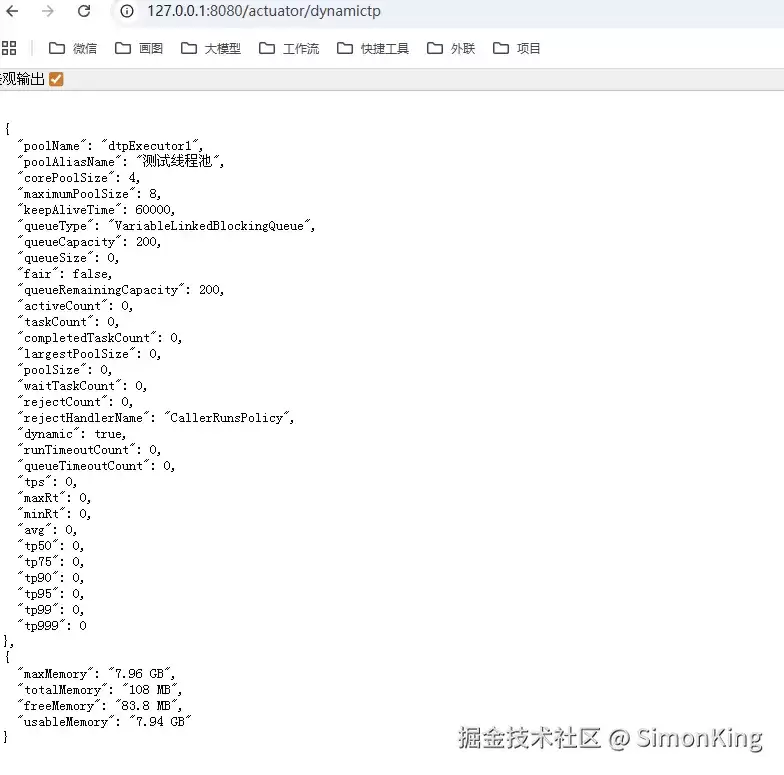Click the tp90 line
The height and width of the screenshot is (775, 784).
pos(50,578)
